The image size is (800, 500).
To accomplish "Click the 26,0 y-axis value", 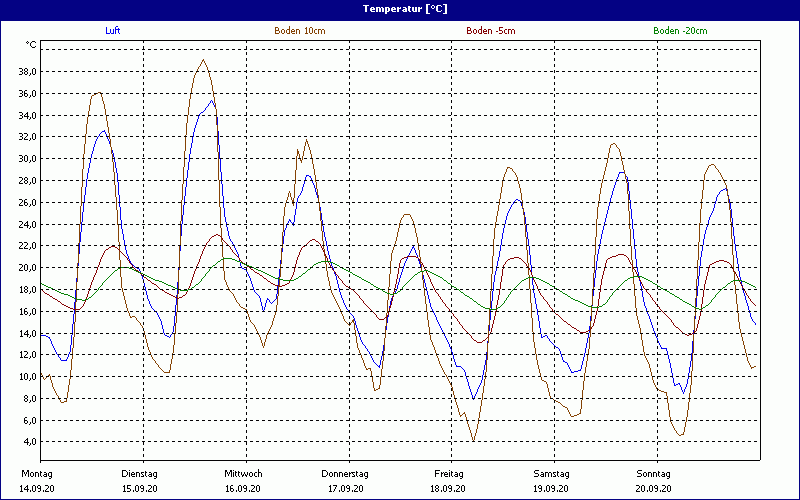I will click(x=27, y=203).
